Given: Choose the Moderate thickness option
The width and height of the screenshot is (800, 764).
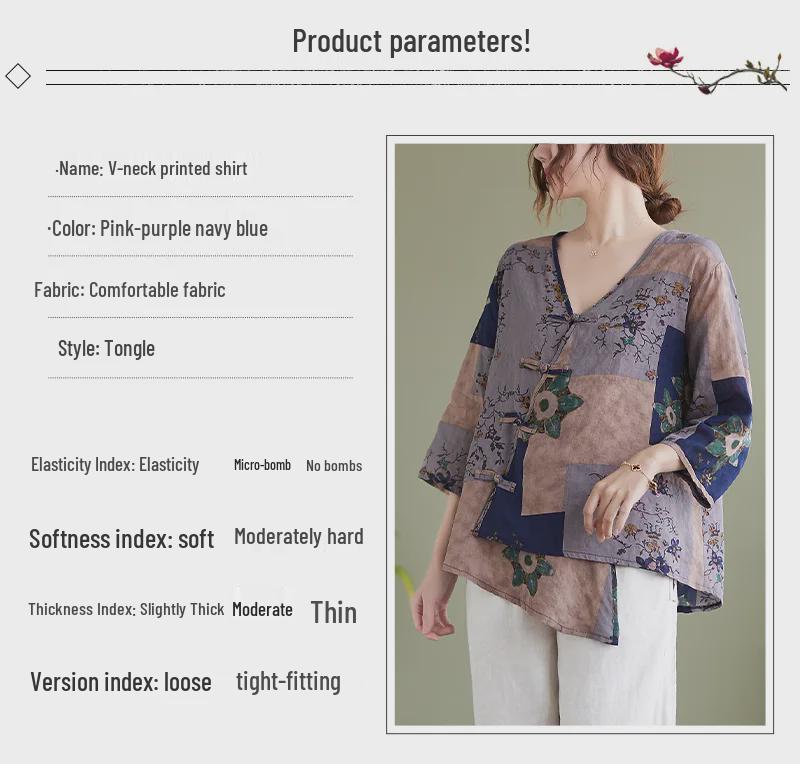Looking at the screenshot, I should click(262, 609).
